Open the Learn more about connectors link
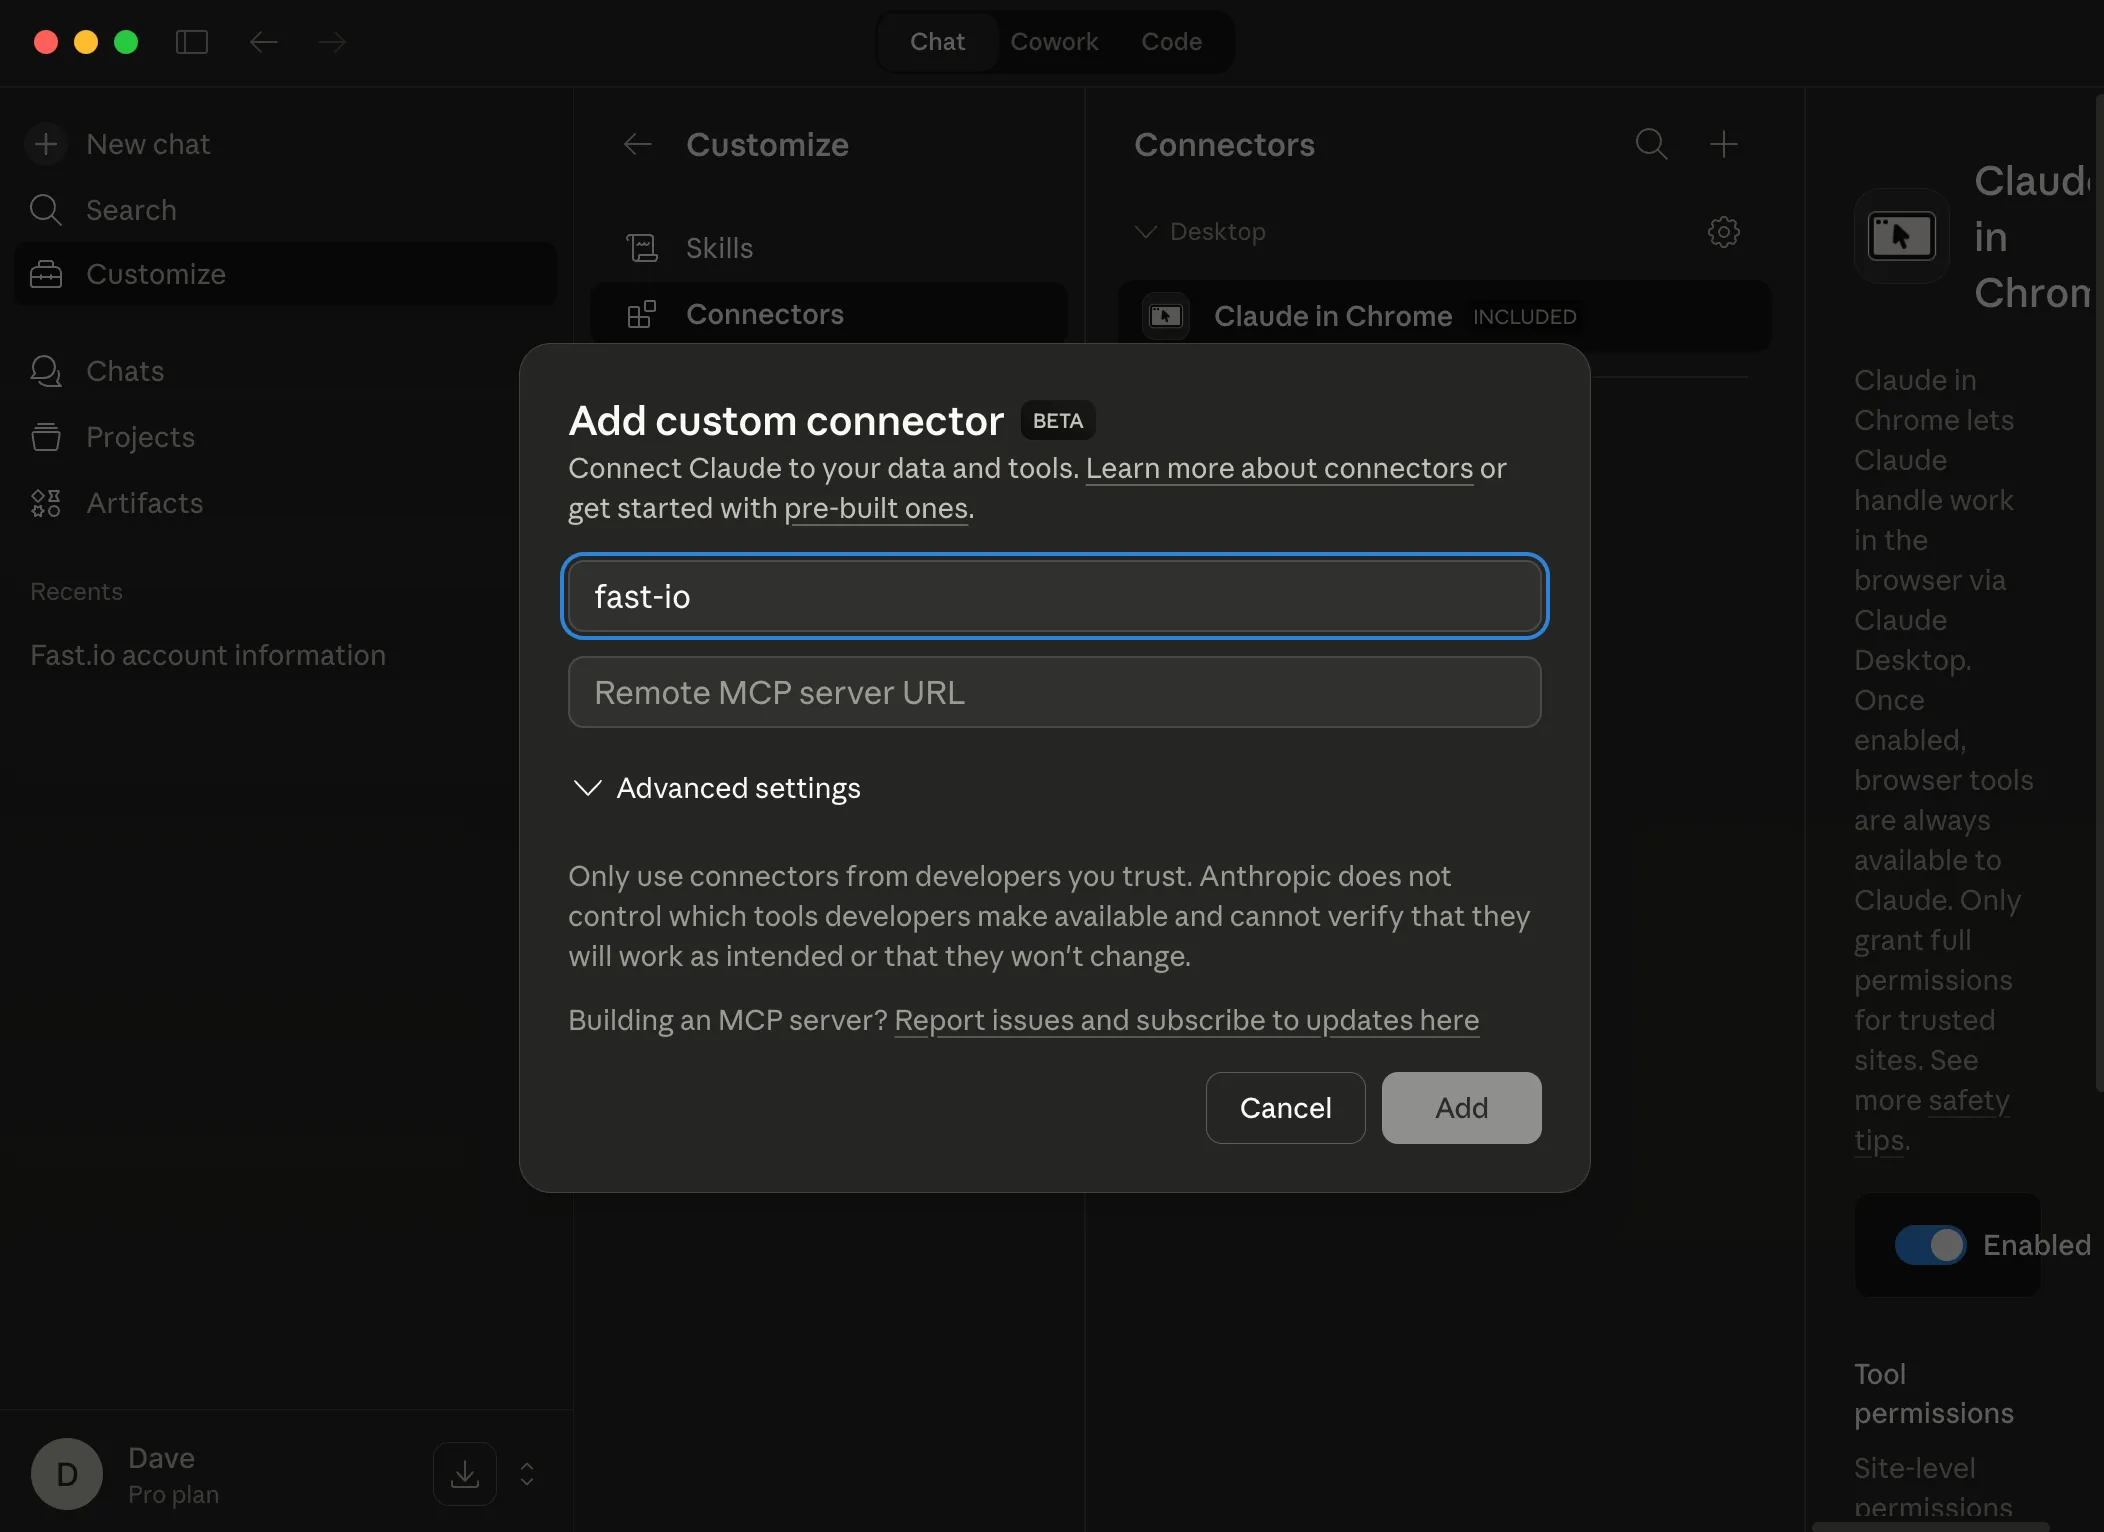The height and width of the screenshot is (1532, 2104). click(1279, 468)
